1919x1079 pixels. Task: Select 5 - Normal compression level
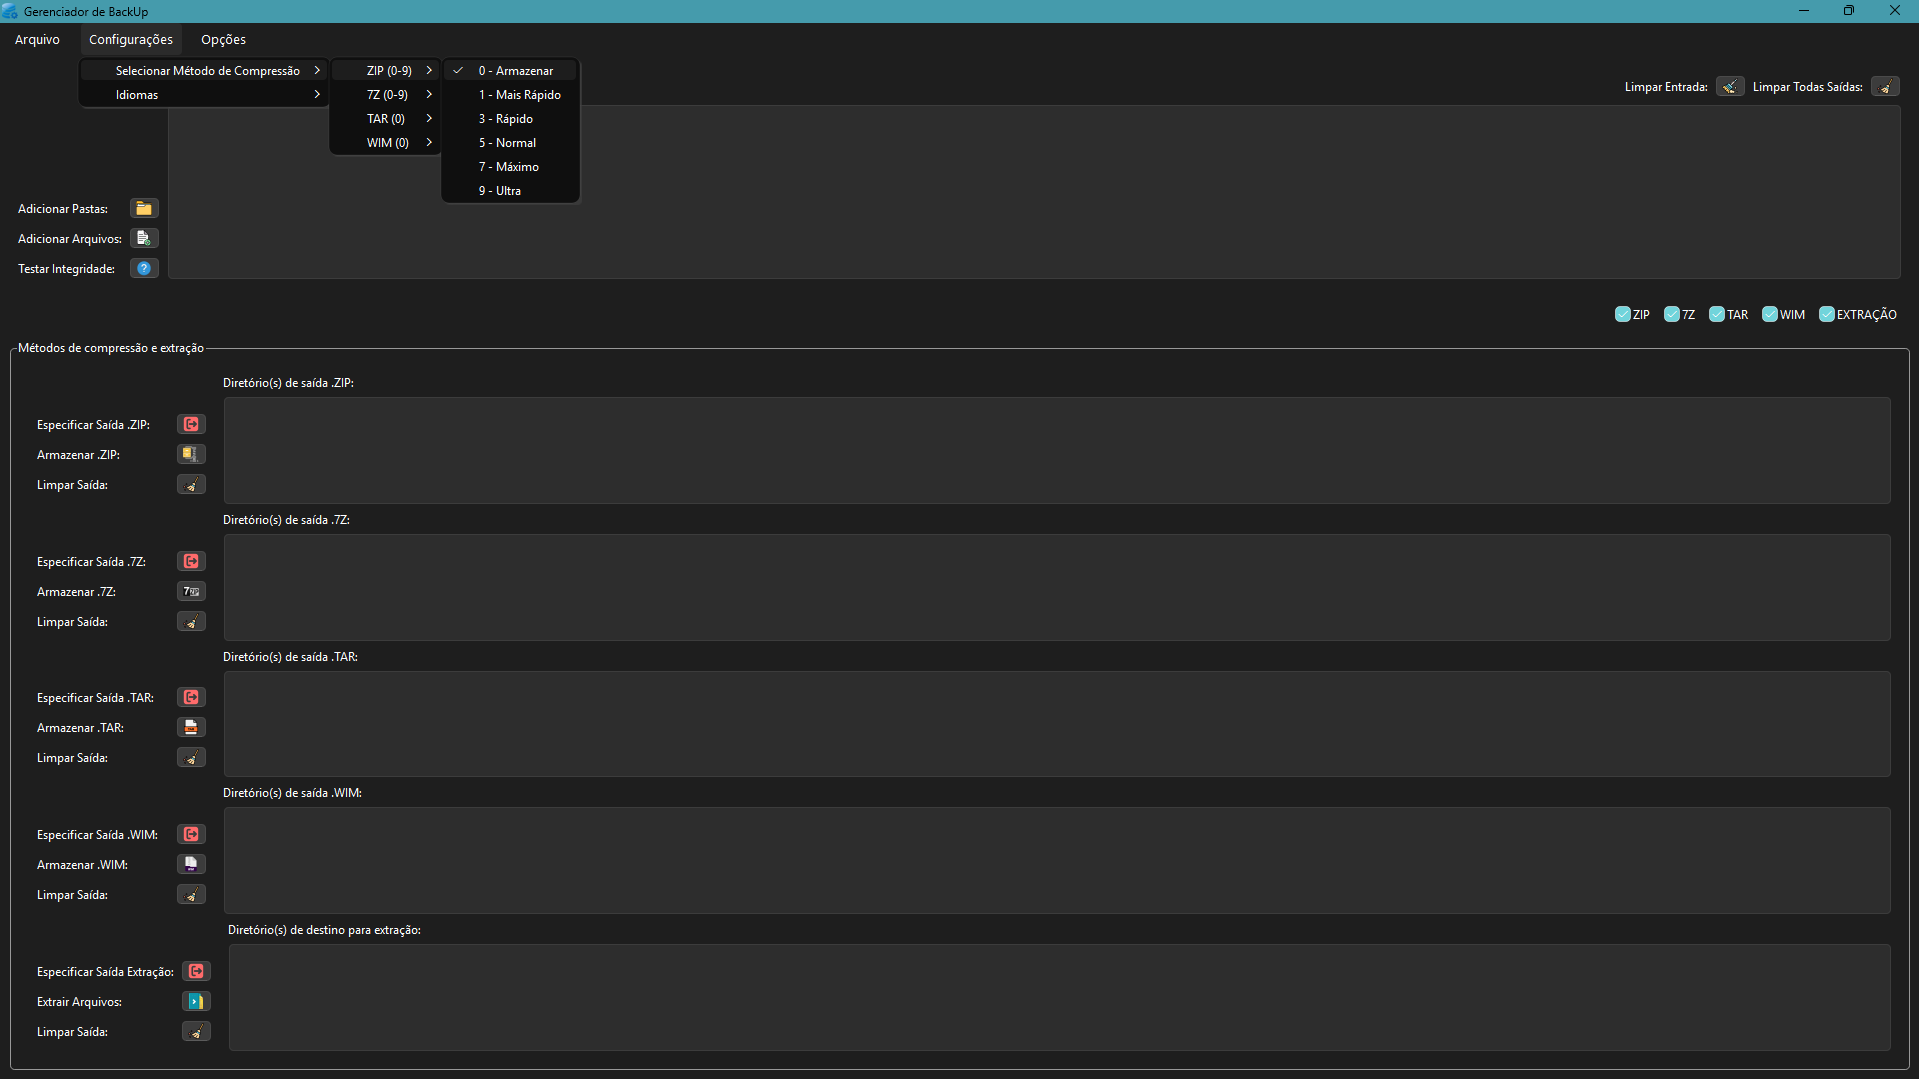[511, 142]
